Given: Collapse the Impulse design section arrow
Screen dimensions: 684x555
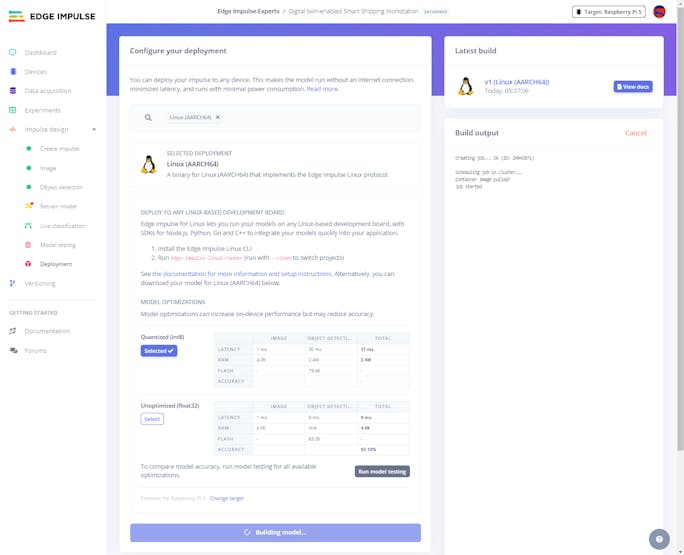Looking at the screenshot, I should coord(94,130).
